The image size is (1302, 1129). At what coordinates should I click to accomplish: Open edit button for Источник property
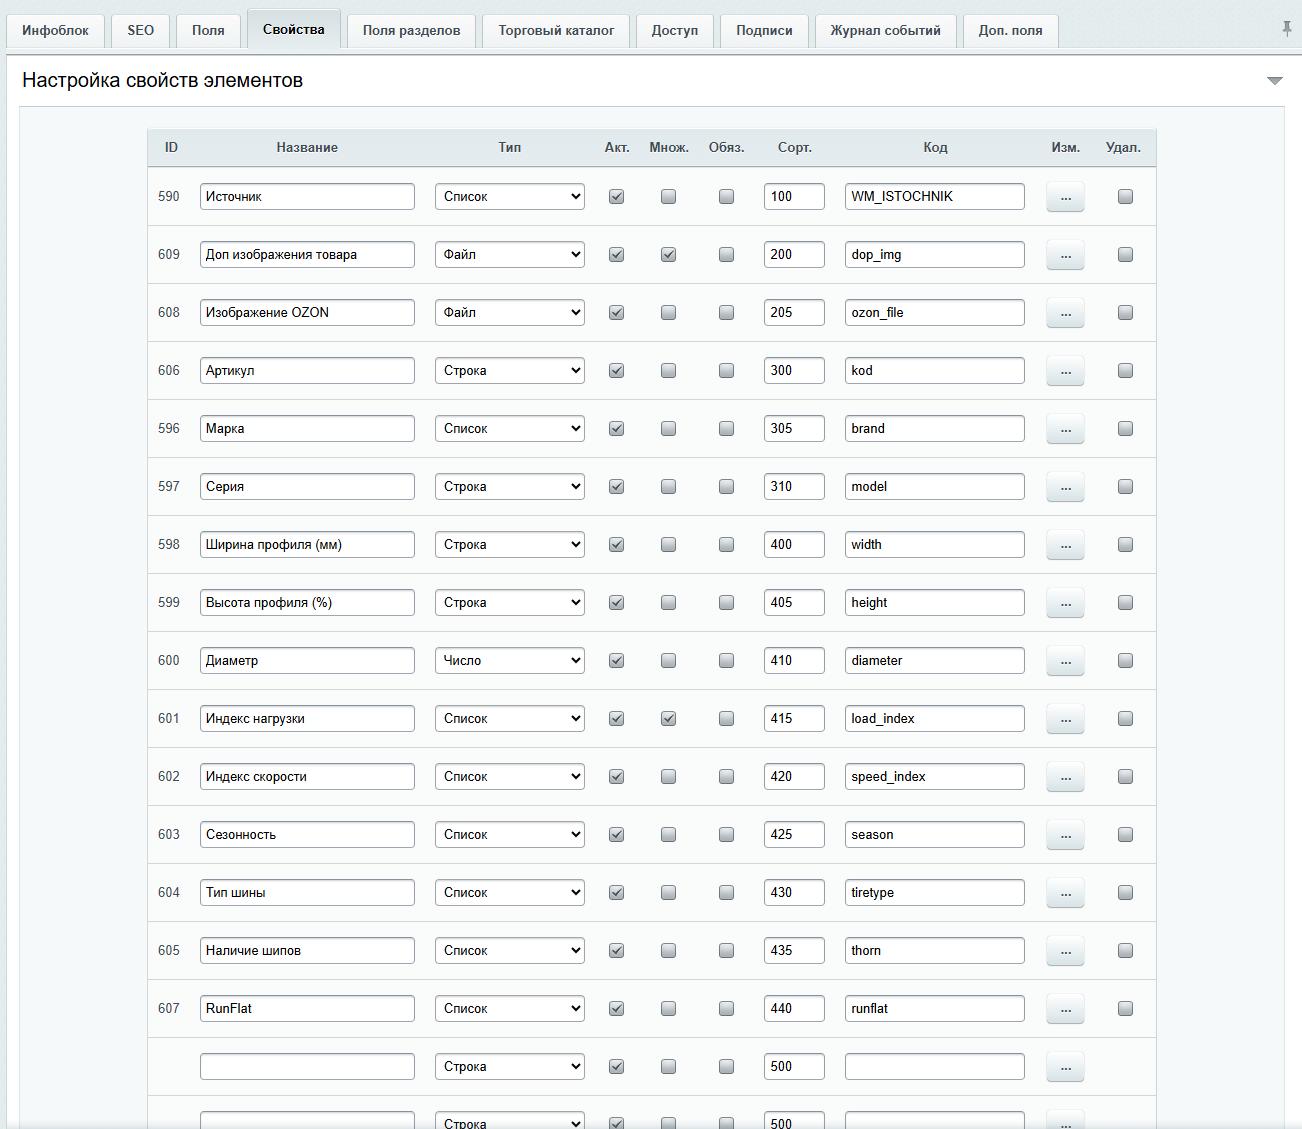coord(1065,197)
